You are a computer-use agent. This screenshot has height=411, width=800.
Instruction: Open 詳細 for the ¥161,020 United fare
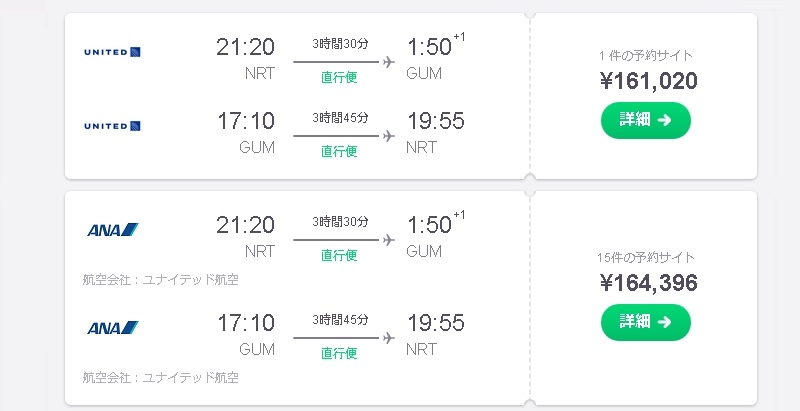pos(645,120)
